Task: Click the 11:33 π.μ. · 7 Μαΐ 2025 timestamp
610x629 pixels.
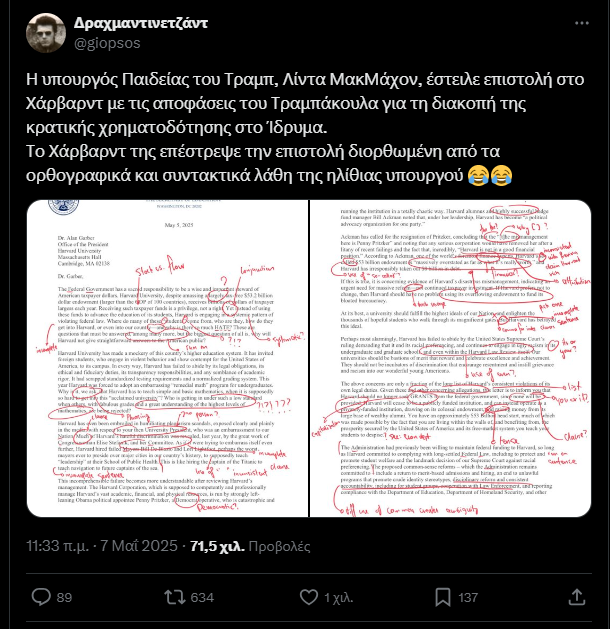Action: click(102, 546)
